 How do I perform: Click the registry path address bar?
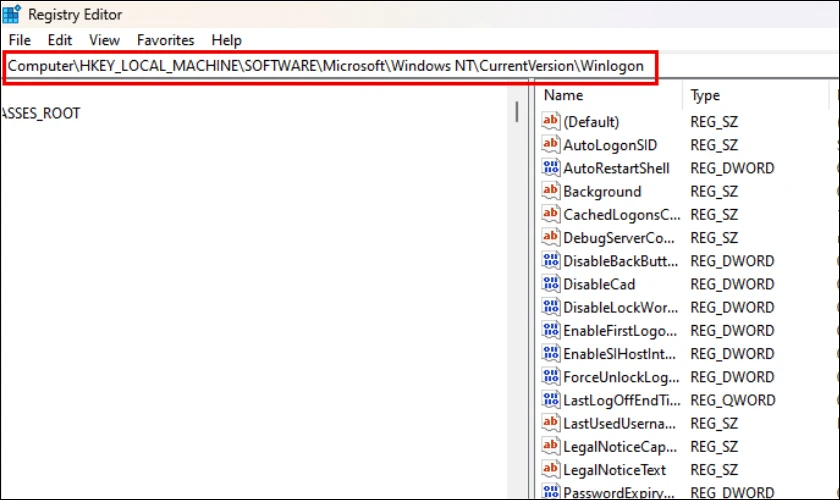332,66
